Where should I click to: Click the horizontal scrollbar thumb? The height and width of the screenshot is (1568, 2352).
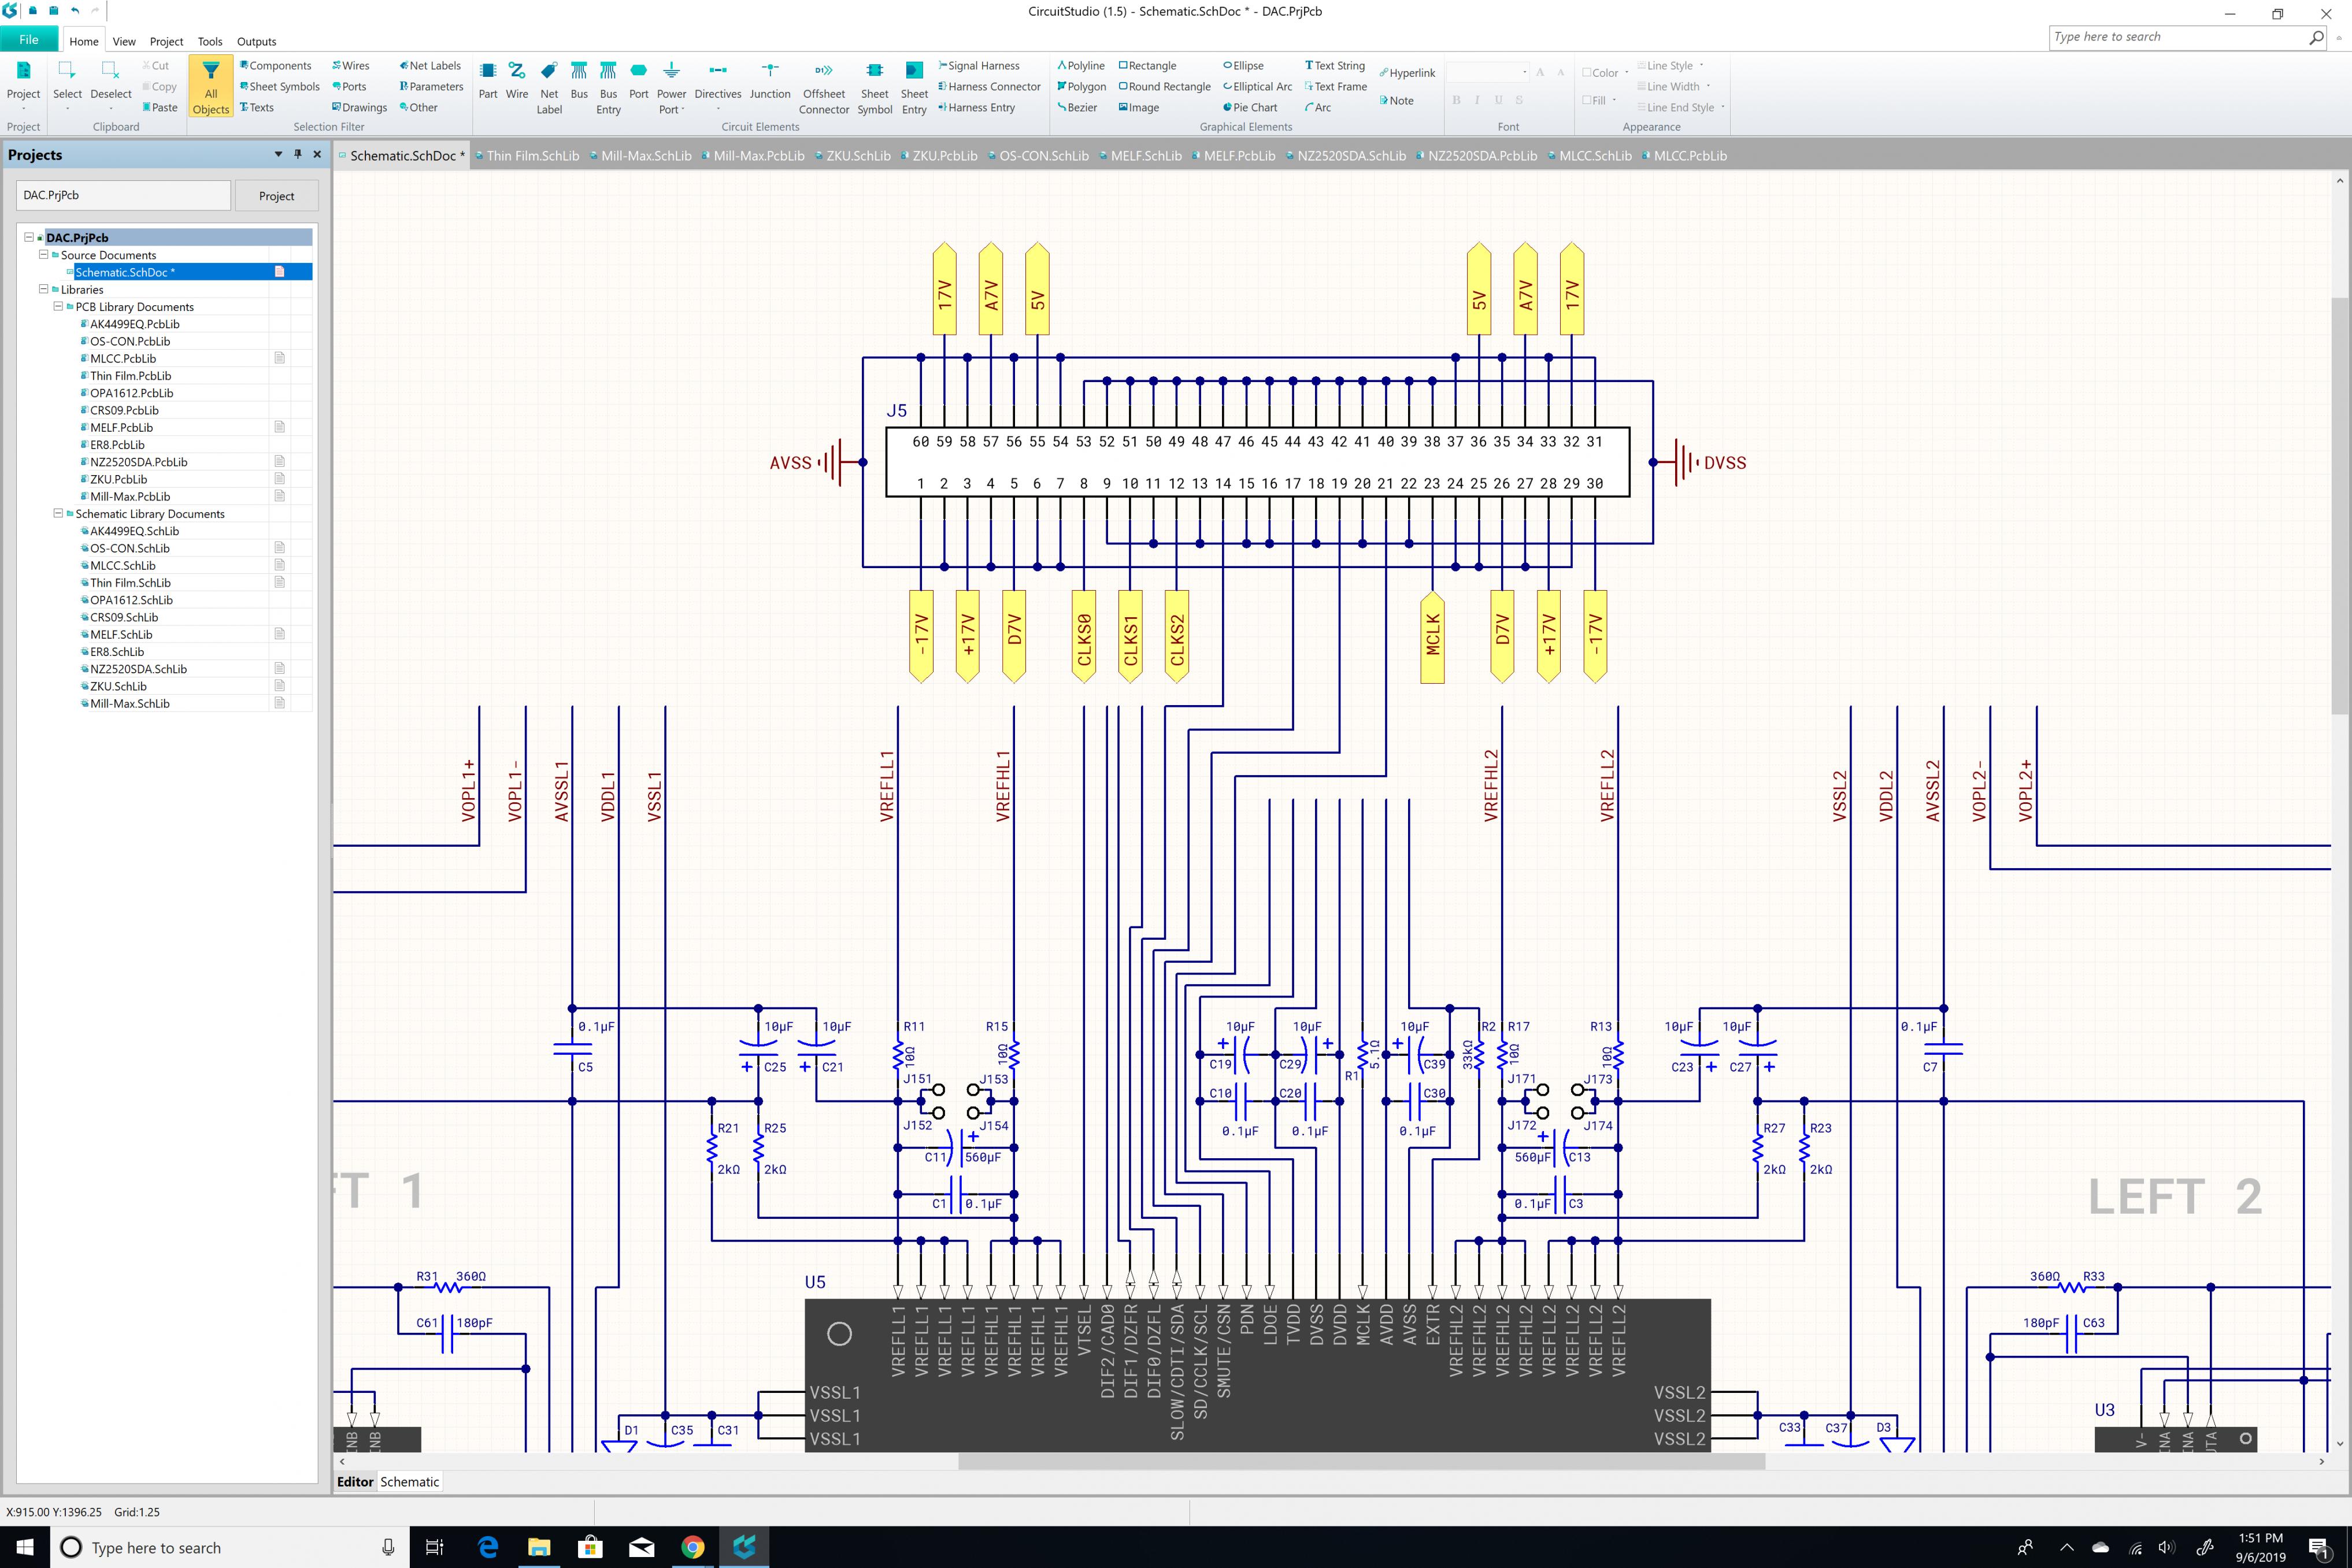coord(1361,1461)
